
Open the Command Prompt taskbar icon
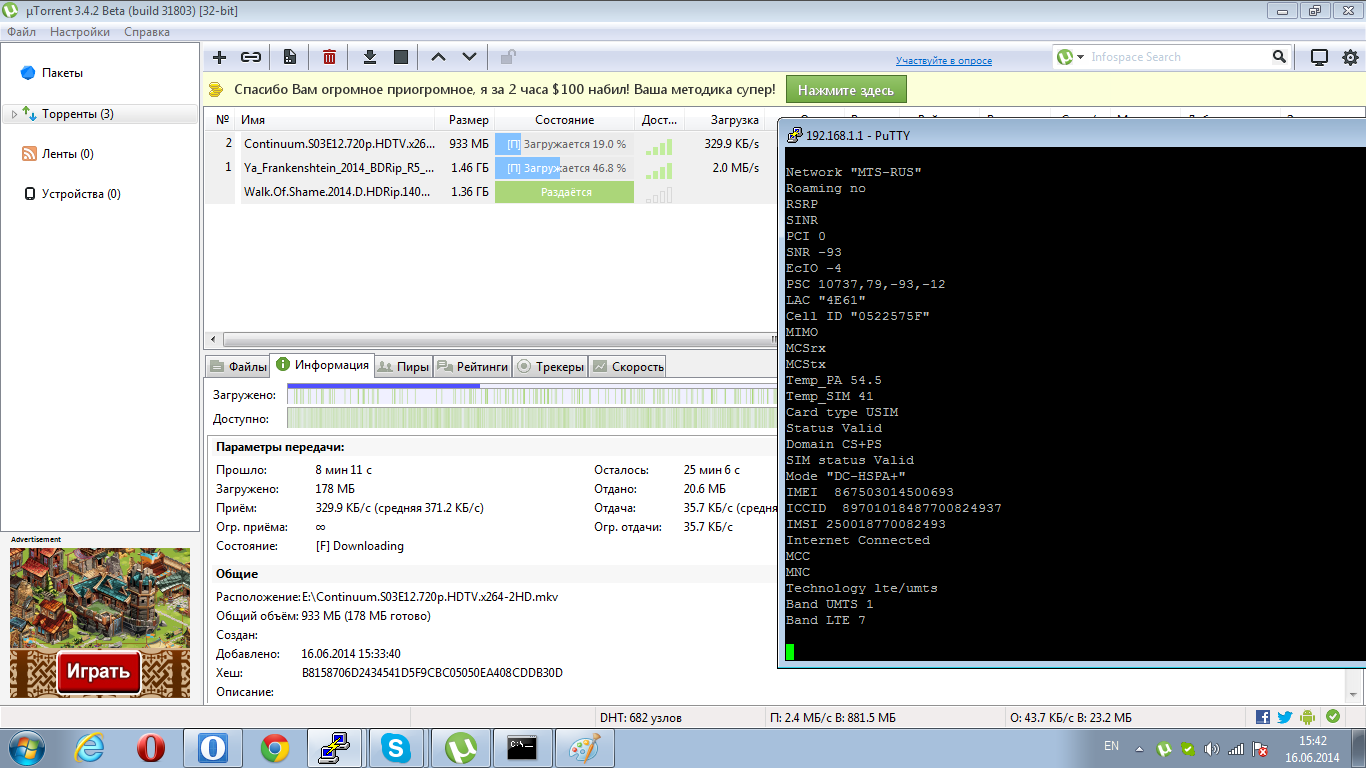pos(521,748)
